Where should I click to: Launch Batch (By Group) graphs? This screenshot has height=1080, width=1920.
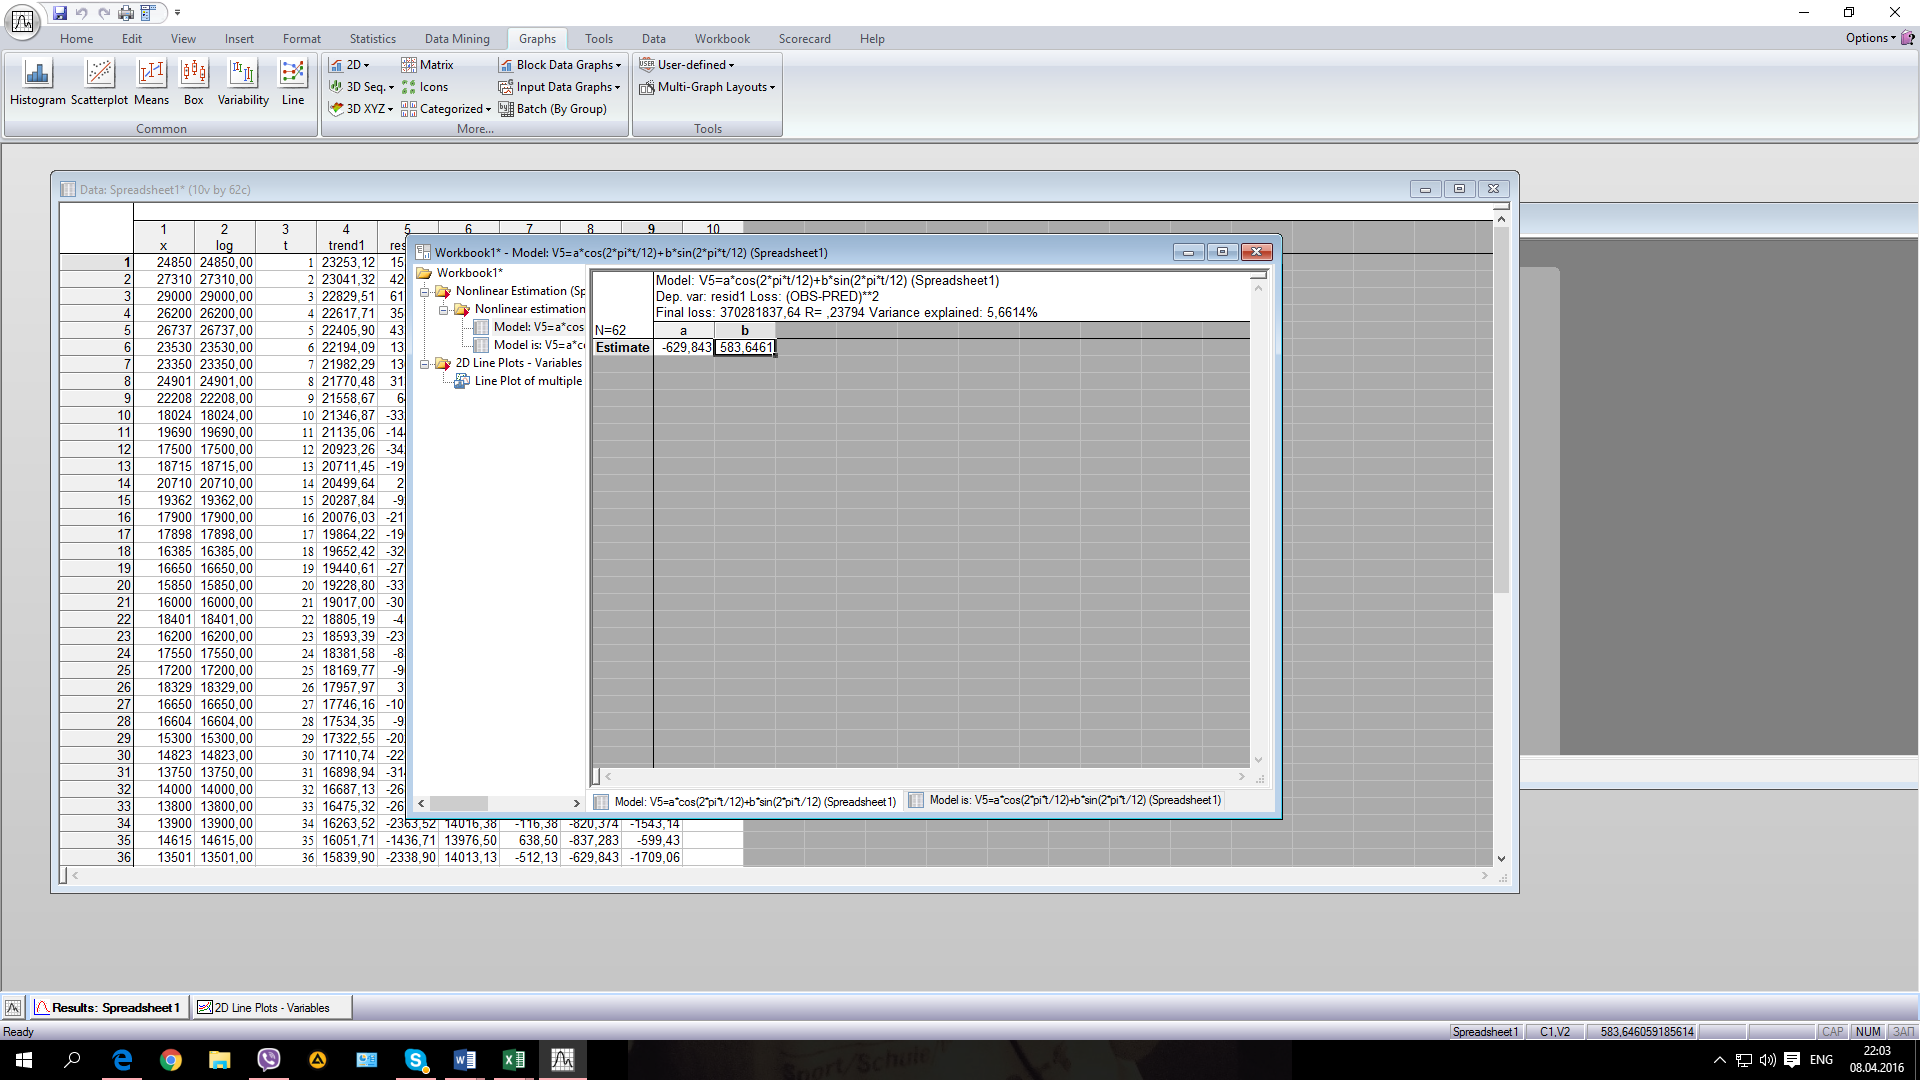coord(552,109)
